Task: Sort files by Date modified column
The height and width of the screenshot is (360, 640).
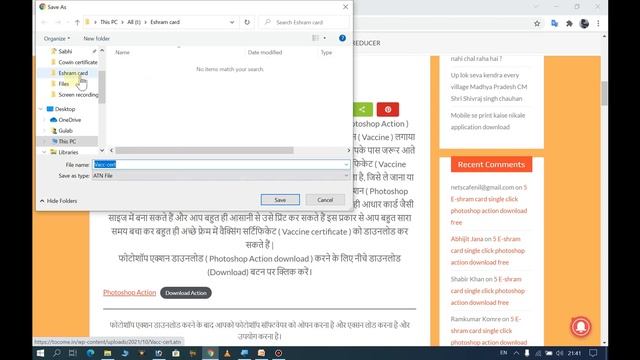Action: pyautogui.click(x=265, y=52)
